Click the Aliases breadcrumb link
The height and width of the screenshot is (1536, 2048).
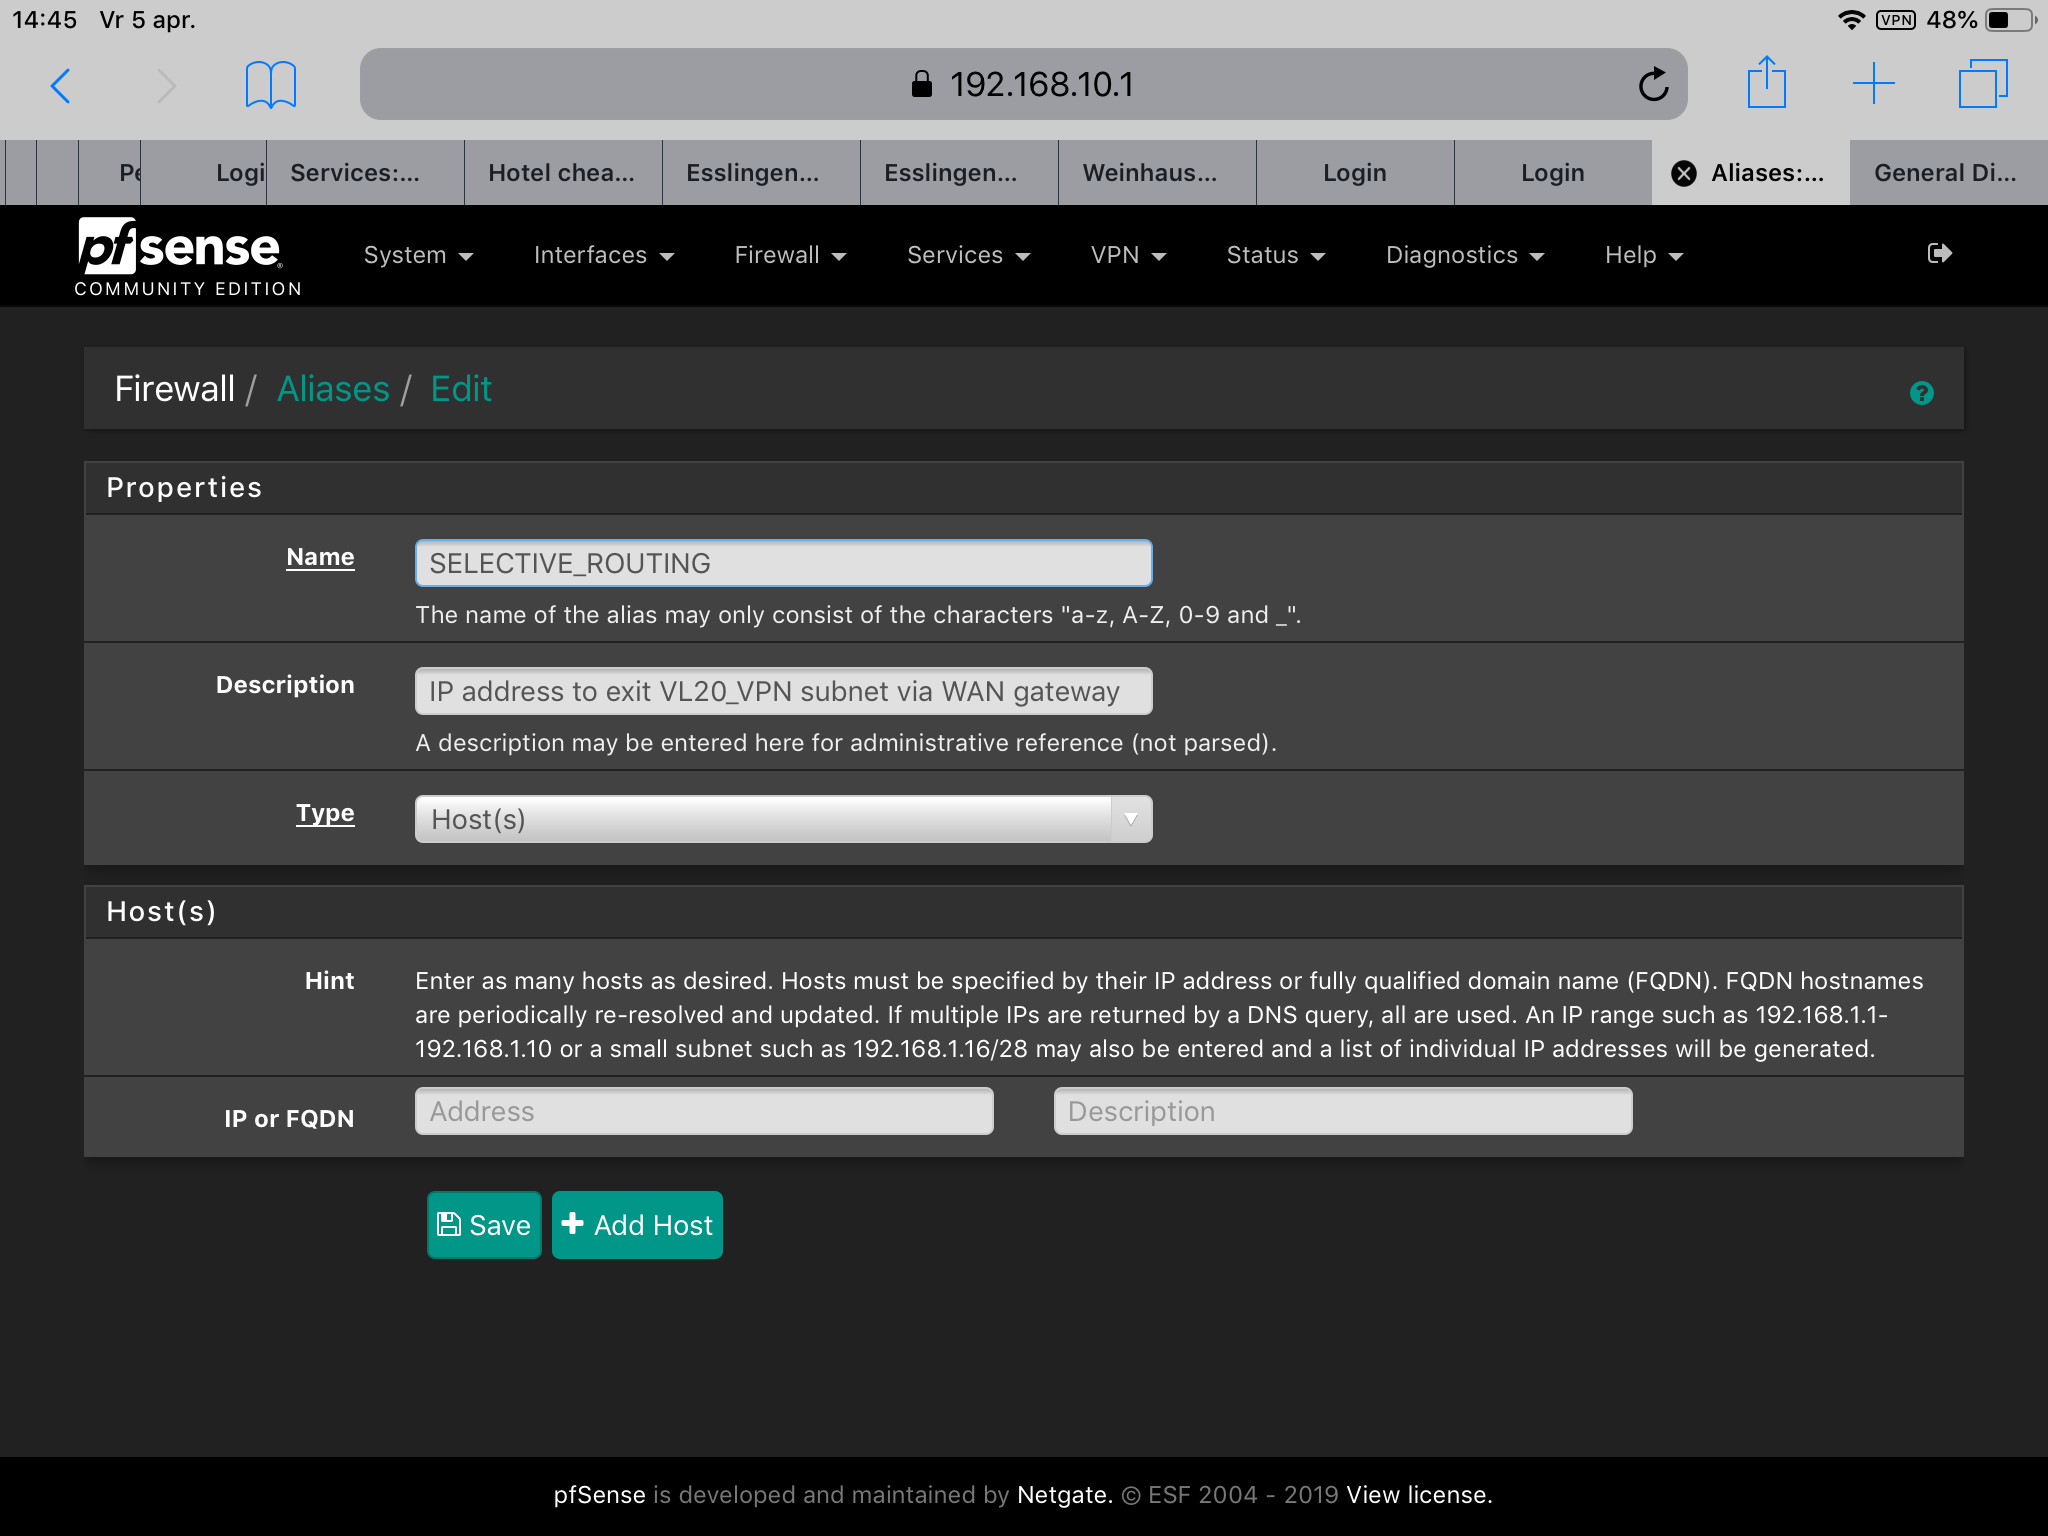pos(333,389)
